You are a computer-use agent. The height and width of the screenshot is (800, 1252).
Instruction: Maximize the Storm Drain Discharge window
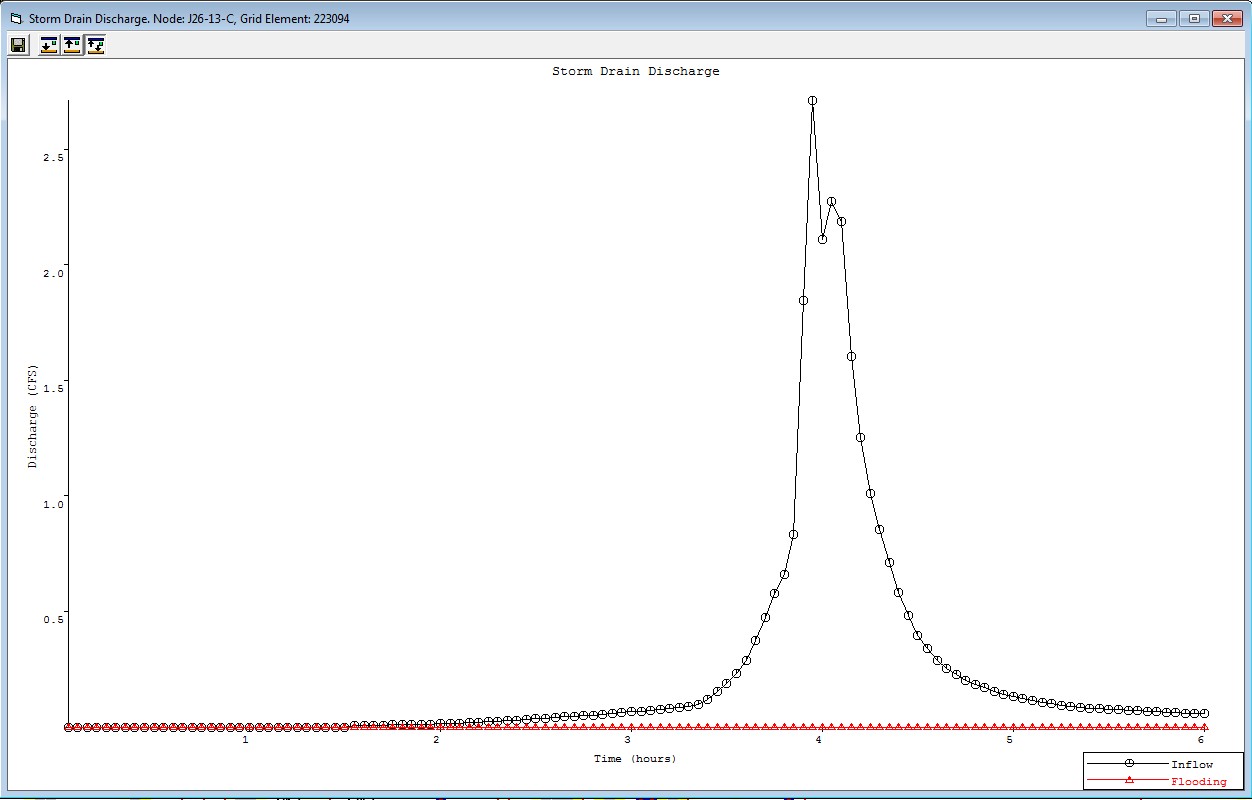click(x=1193, y=18)
